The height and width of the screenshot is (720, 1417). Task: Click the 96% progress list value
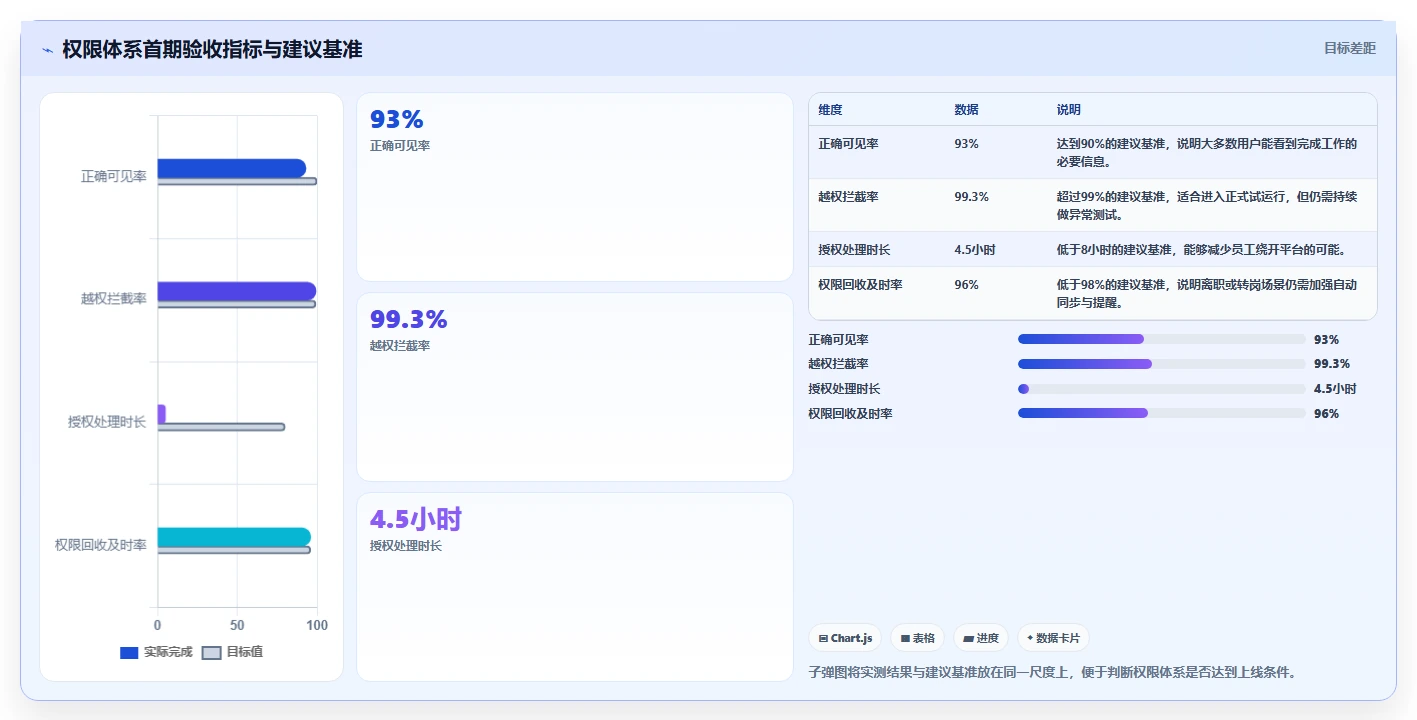coord(1326,414)
